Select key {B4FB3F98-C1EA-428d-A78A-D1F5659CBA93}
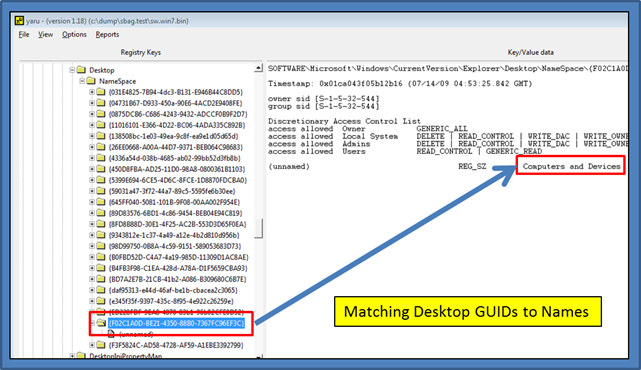This screenshot has width=641, height=370. click(x=178, y=268)
